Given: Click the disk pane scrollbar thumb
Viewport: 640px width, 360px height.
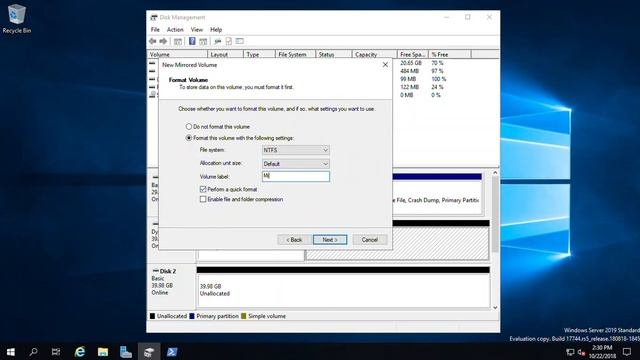Looking at the screenshot, I should (x=495, y=214).
